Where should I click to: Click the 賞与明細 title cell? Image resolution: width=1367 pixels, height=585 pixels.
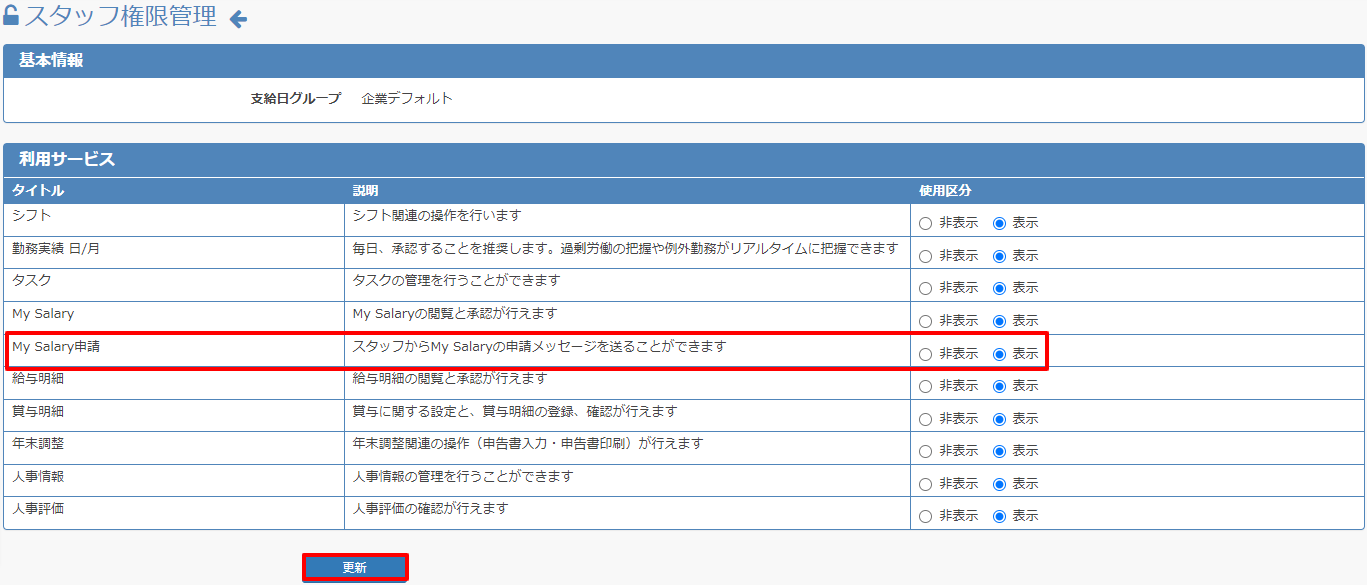click(175, 416)
